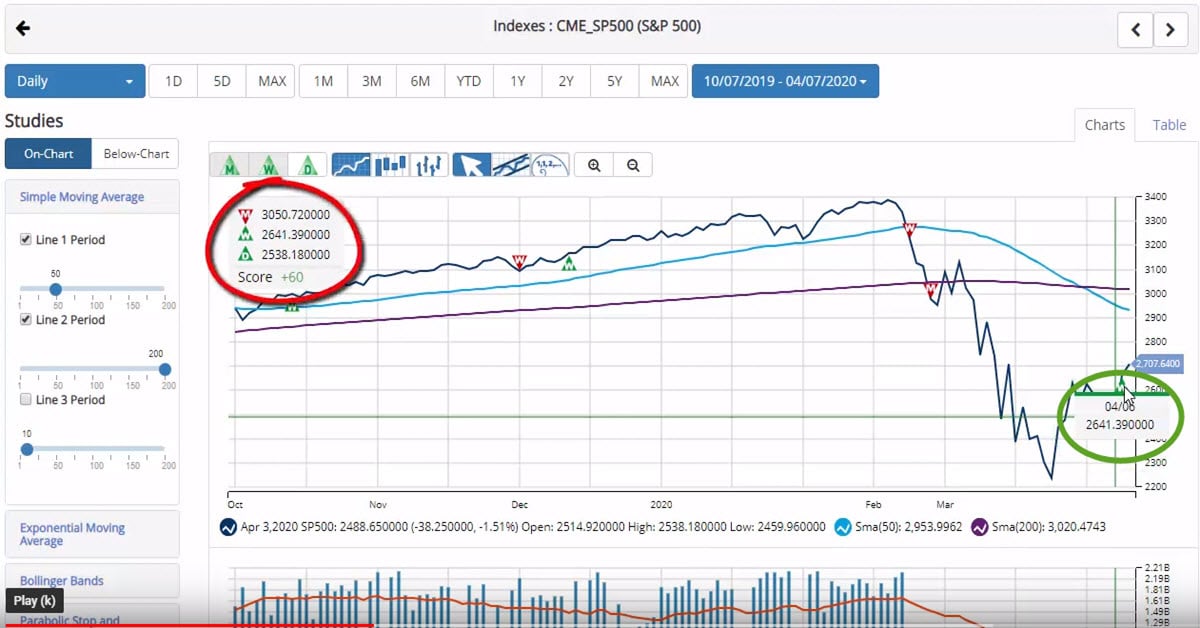Viewport: 1200px width, 628px height.
Task: Click the YTD range button
Action: click(x=468, y=80)
